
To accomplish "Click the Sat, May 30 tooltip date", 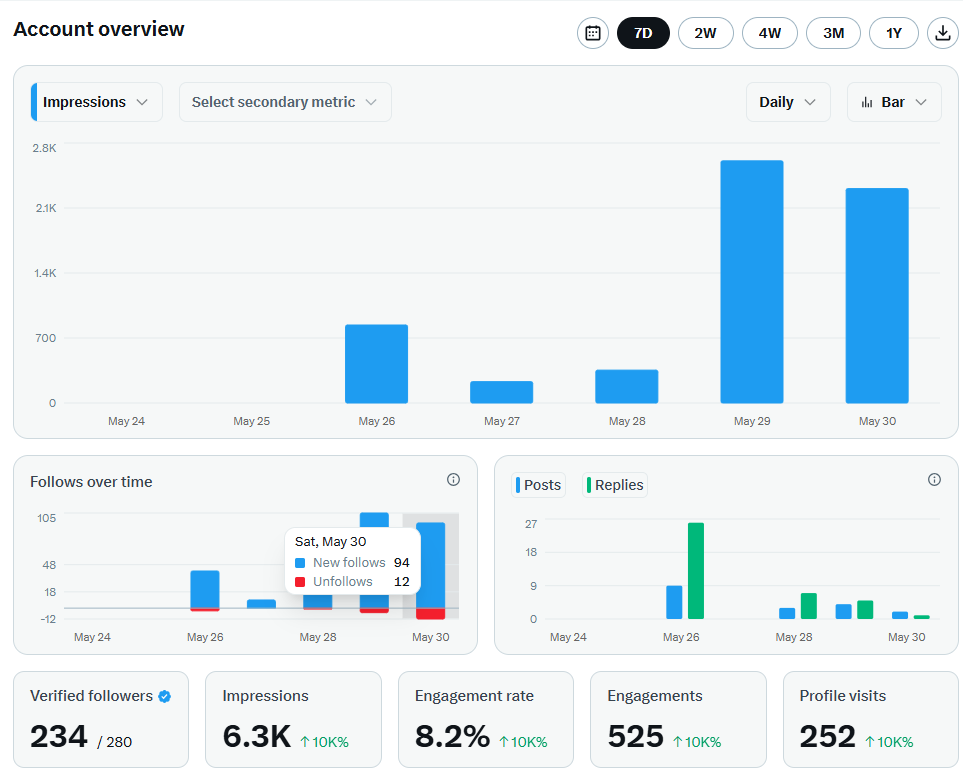I will coord(330,541).
